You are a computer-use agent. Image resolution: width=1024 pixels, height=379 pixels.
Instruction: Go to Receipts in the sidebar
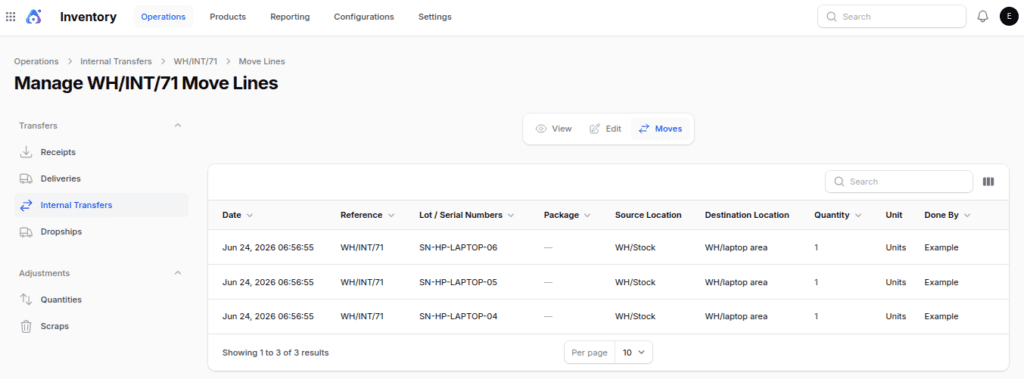[x=101, y=152]
